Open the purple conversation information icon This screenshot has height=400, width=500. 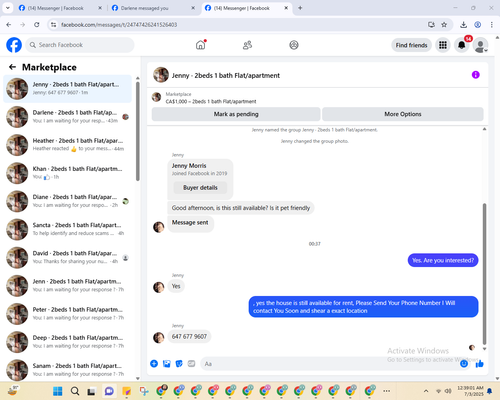click(x=476, y=75)
